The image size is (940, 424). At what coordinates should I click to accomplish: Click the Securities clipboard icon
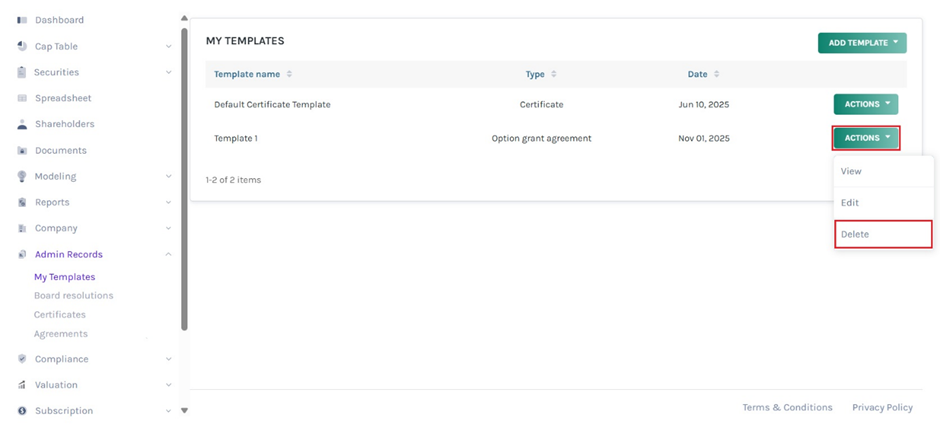(x=22, y=72)
